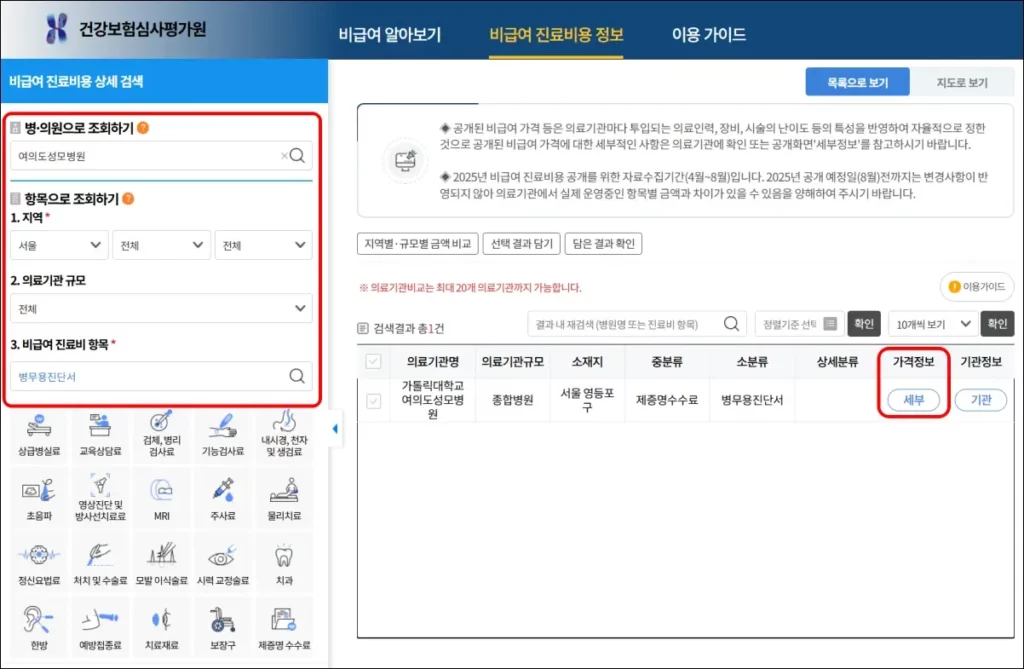Click 확인 next to 정렬기준 선택
This screenshot has height=669, width=1024.
864,324
